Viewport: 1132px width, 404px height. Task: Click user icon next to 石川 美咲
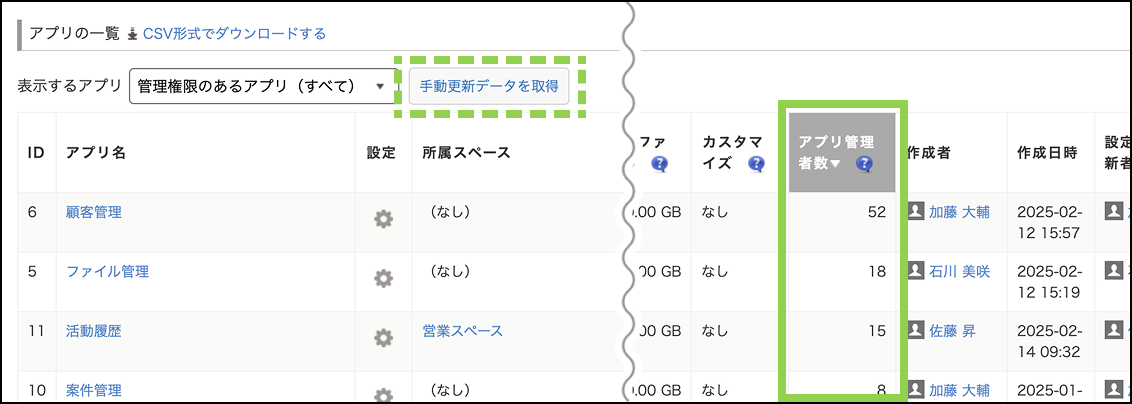[916, 271]
